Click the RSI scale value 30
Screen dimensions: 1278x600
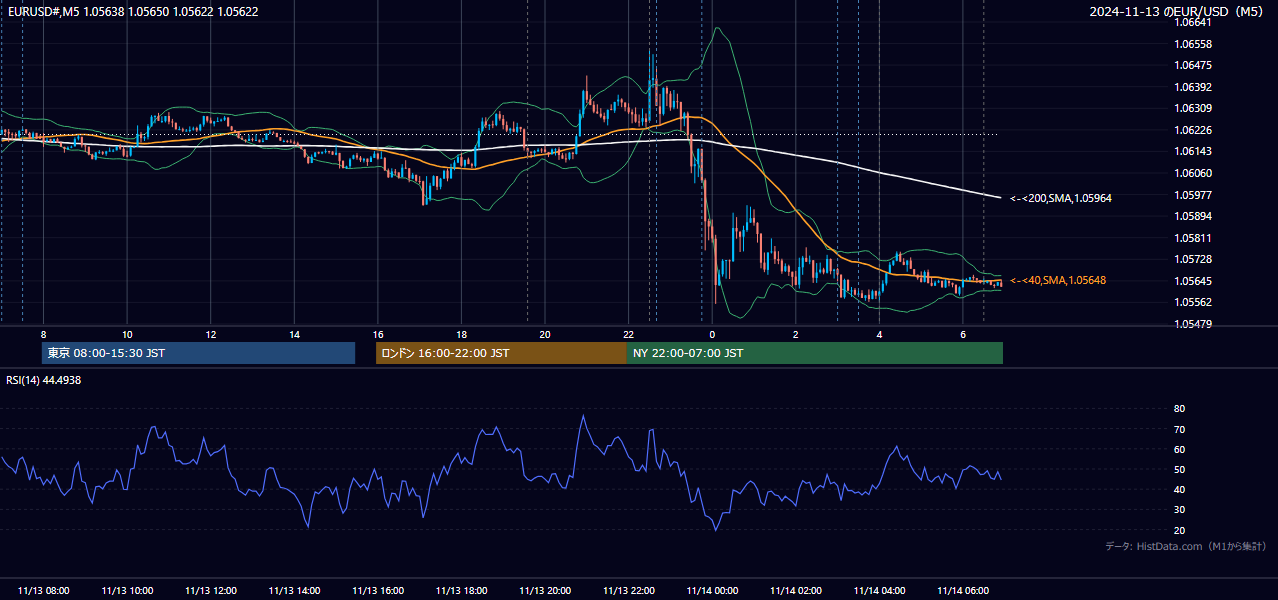(x=1179, y=509)
